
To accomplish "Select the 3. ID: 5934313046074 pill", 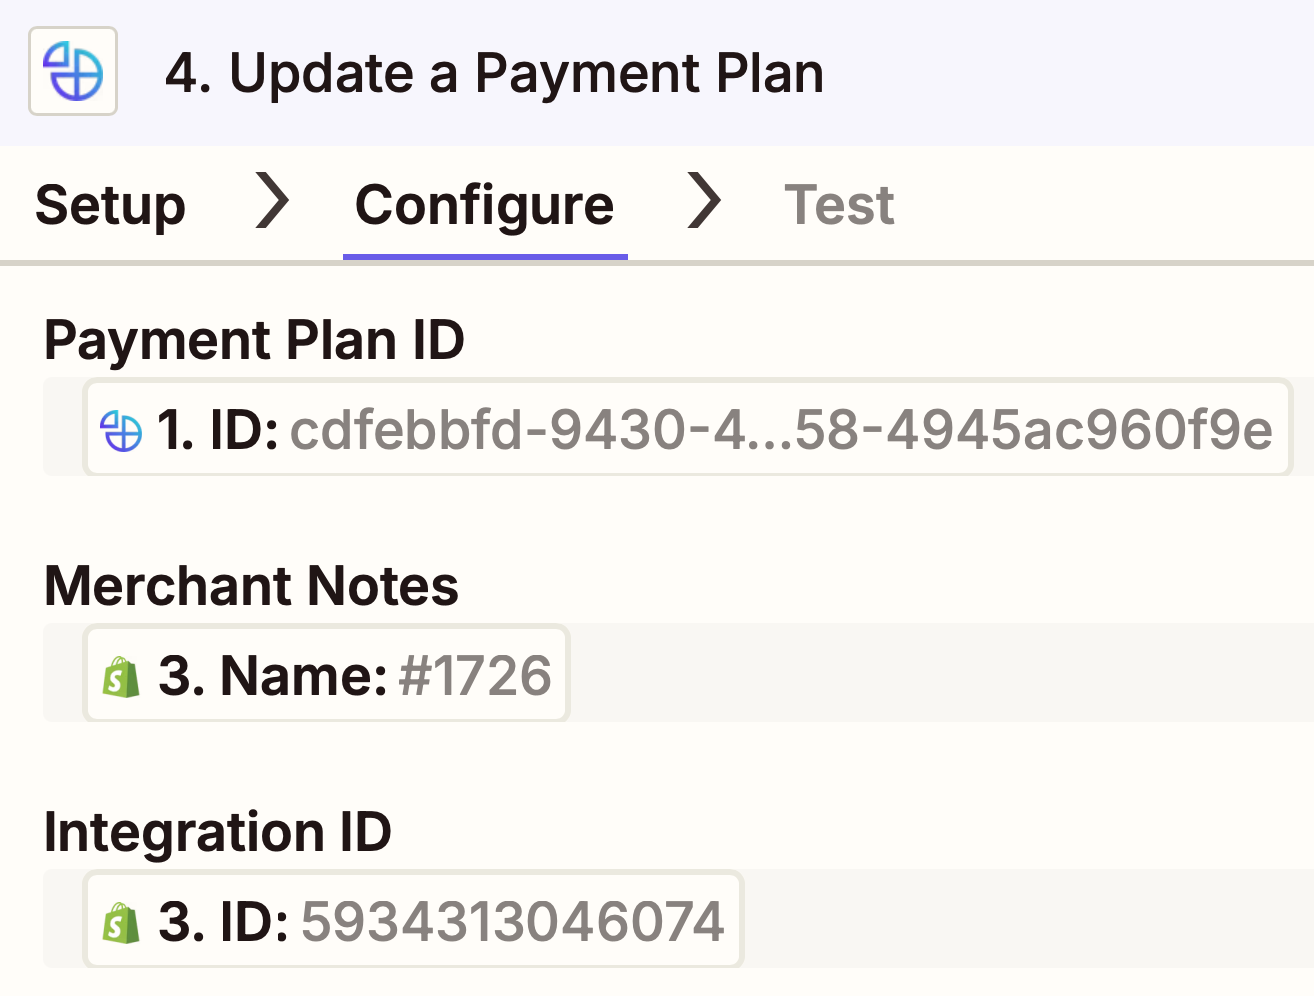I will click(413, 919).
